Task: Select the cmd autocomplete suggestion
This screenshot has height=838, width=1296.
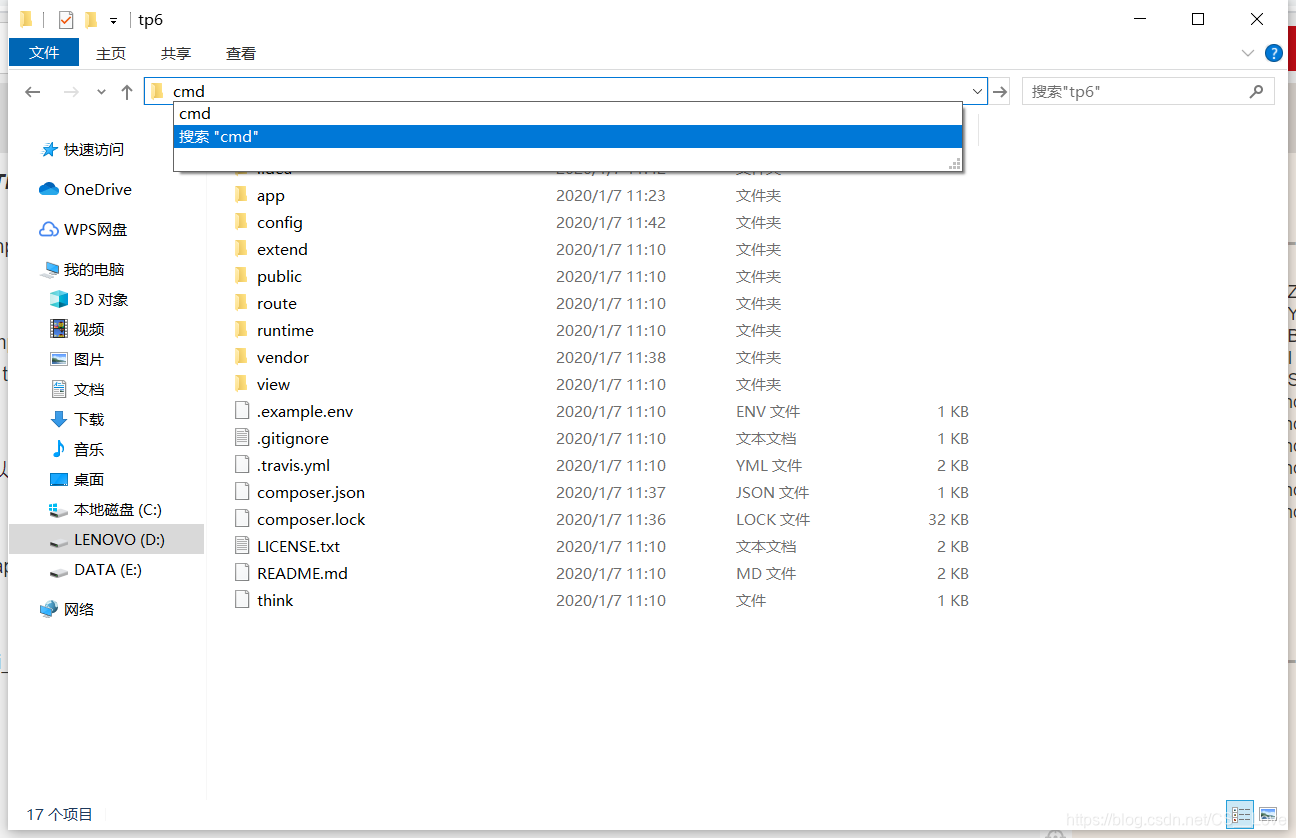Action: pos(568,114)
